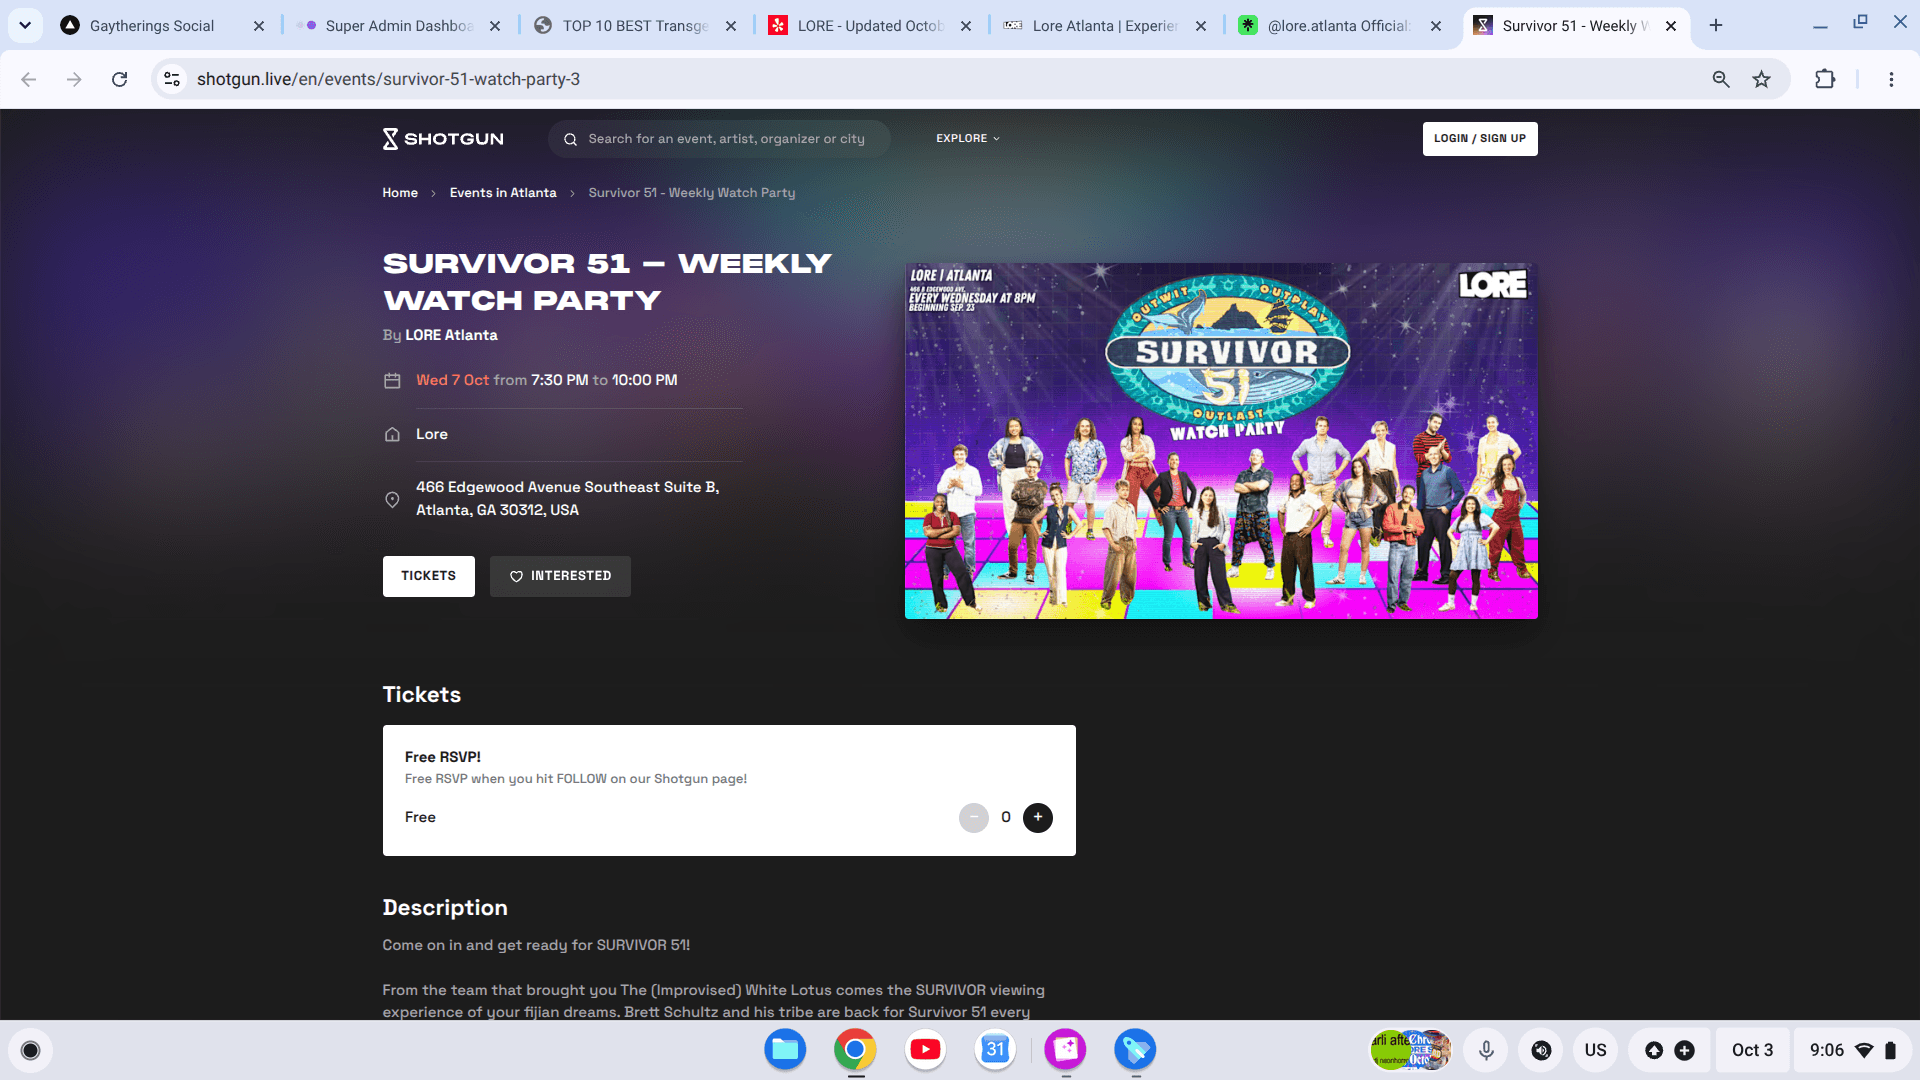The image size is (1920, 1080).
Task: Open Files app in the shelf
Action: click(x=785, y=1049)
